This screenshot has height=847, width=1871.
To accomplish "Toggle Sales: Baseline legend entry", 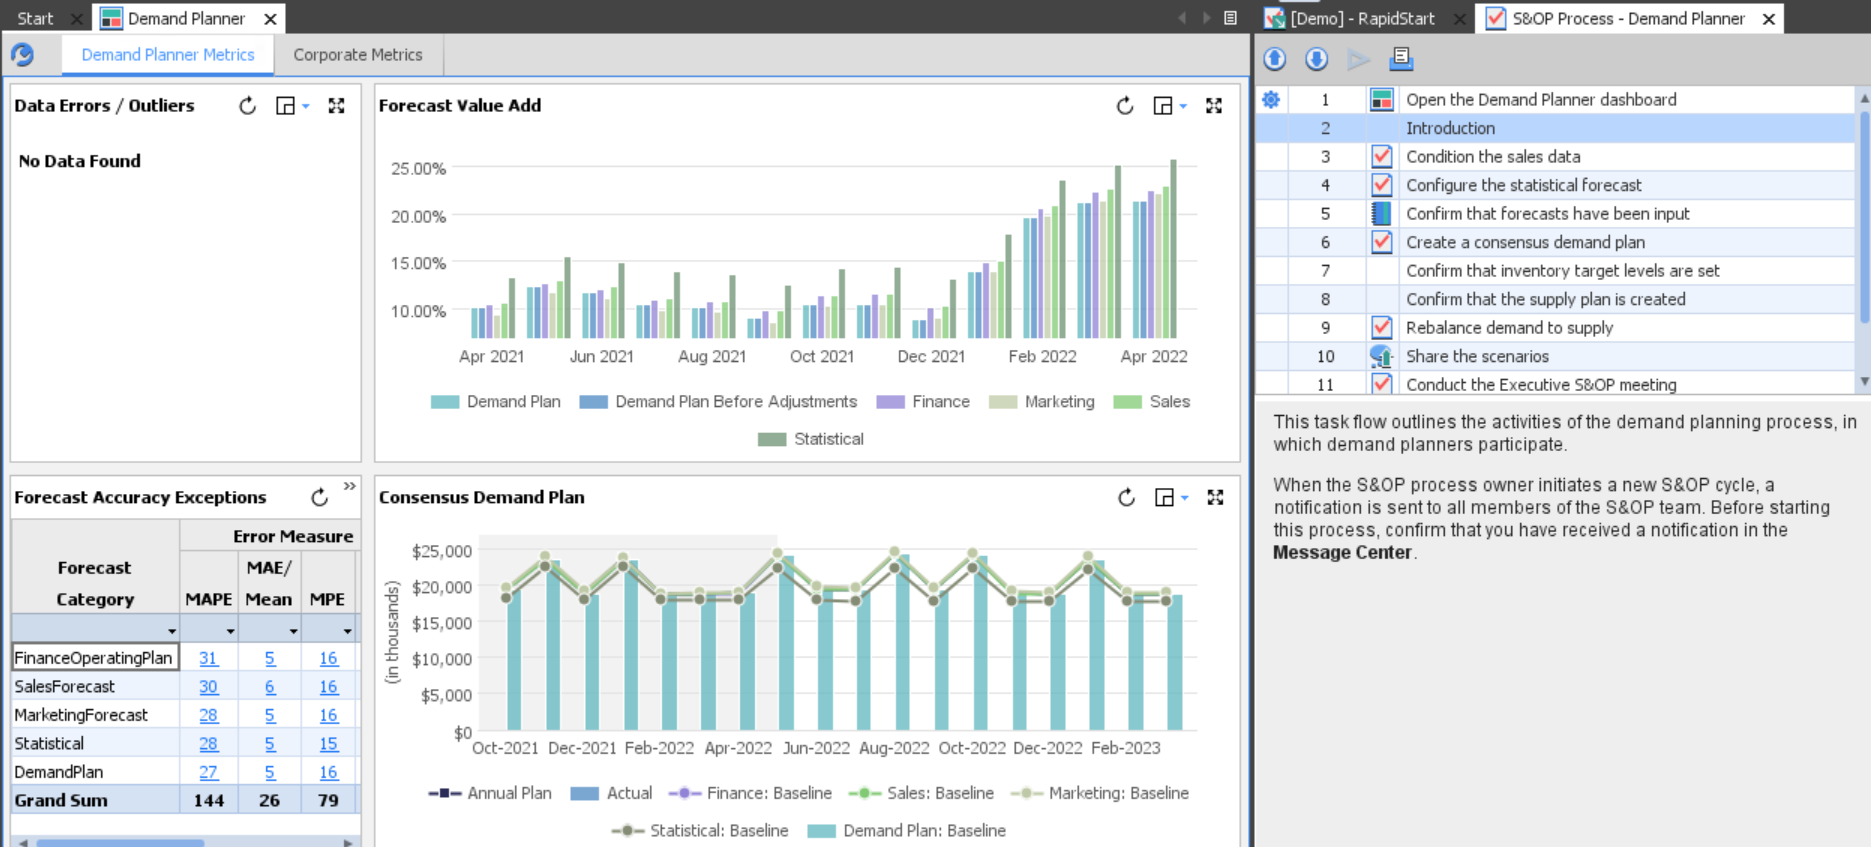I will pos(921,793).
